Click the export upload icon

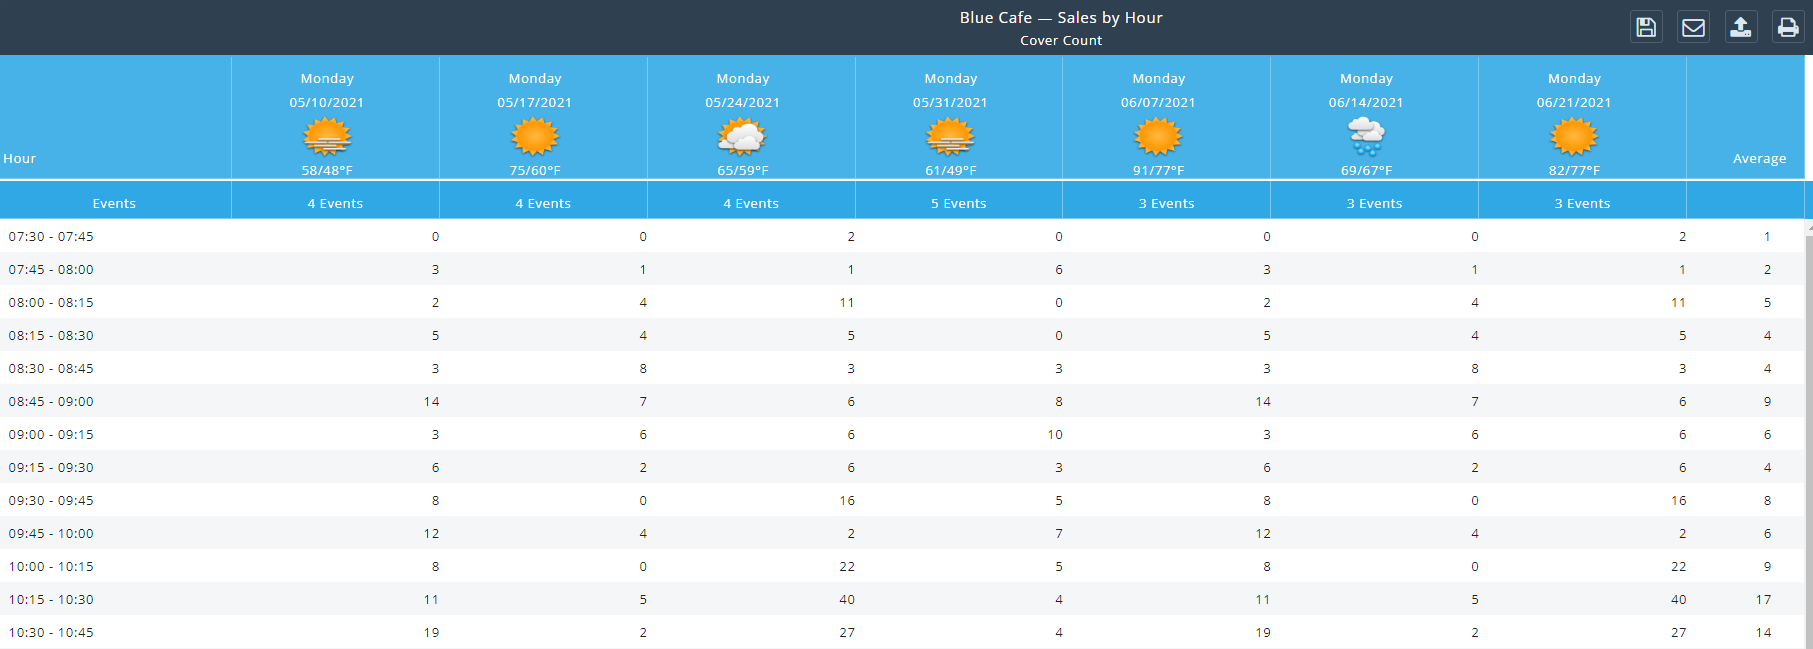point(1741,27)
